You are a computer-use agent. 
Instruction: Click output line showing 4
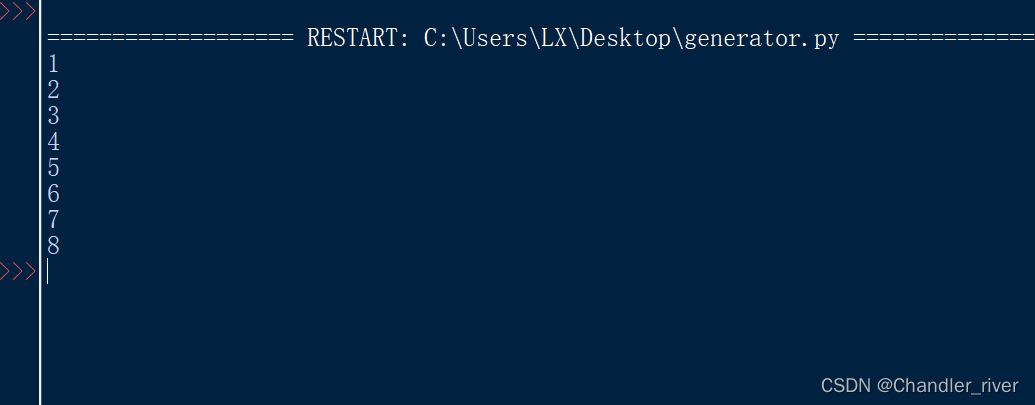point(54,143)
